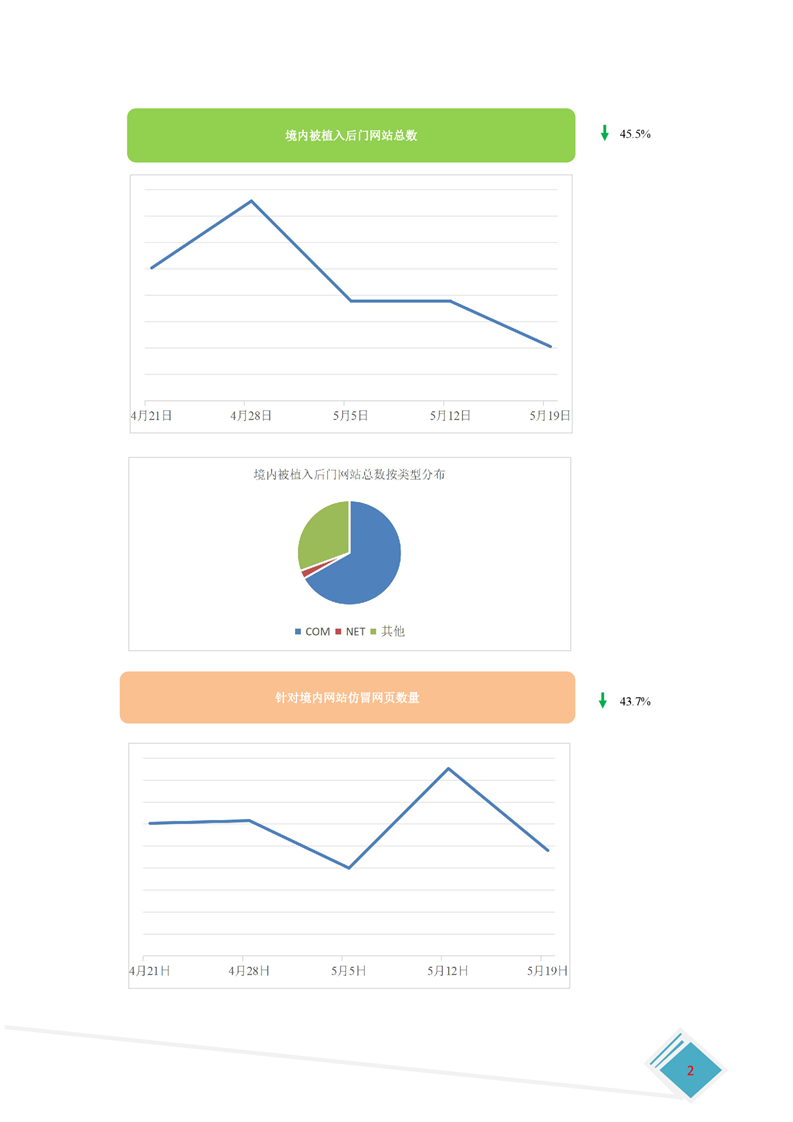Click 5月12日 axis label in the top chart
This screenshot has width=793, height=1122.
point(450,416)
